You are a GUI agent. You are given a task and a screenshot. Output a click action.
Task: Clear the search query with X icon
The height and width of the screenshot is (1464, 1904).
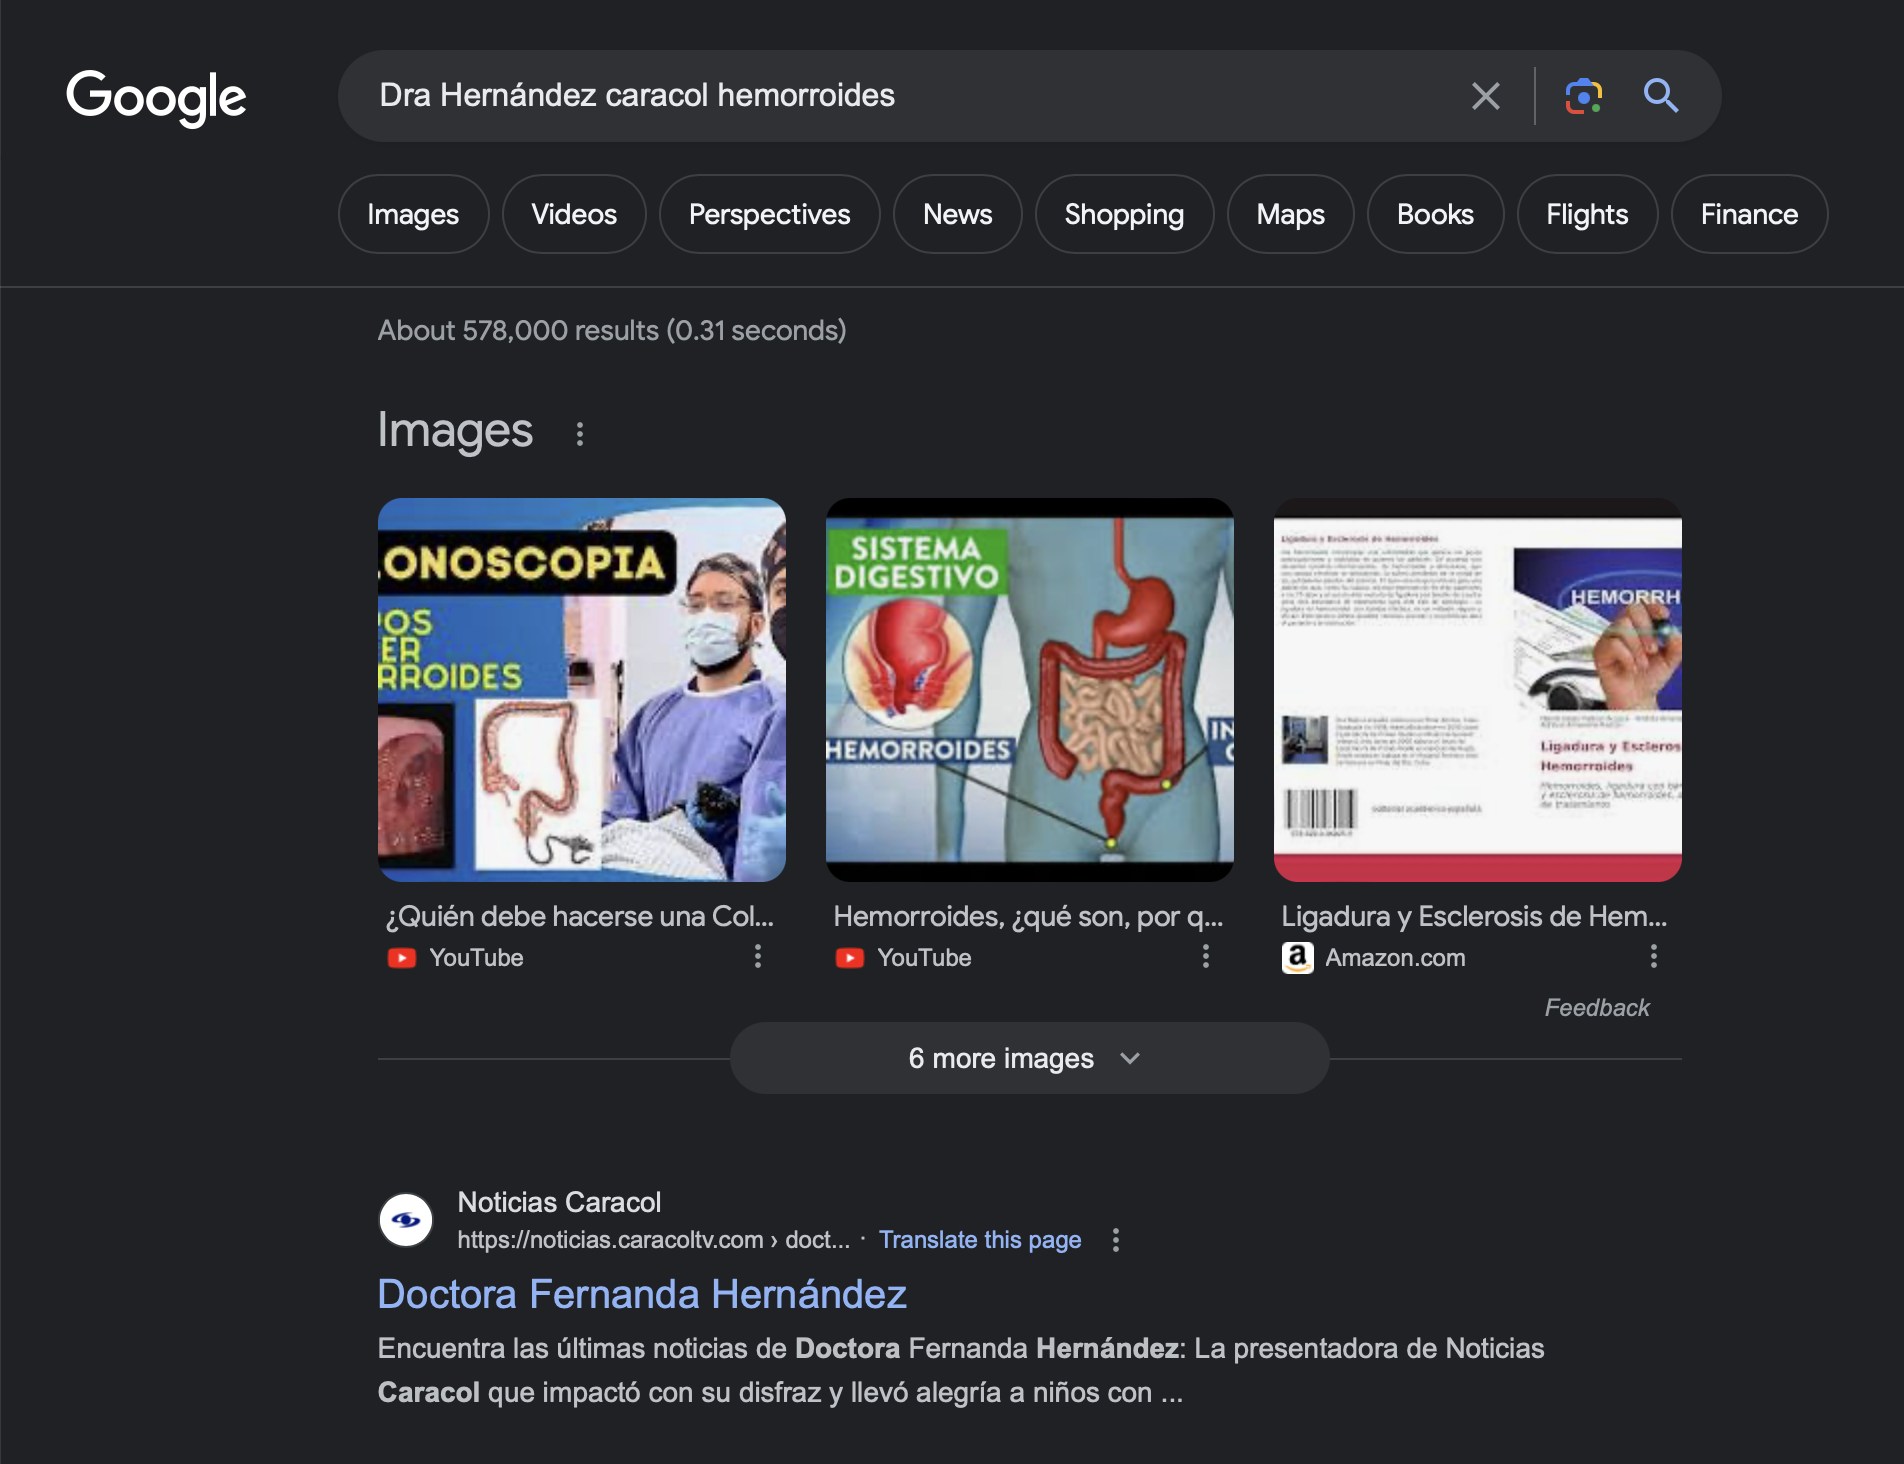click(1485, 96)
